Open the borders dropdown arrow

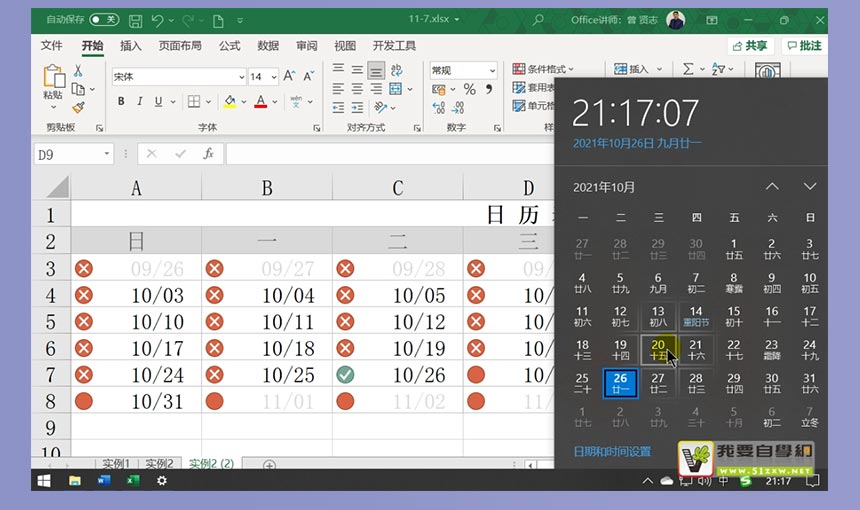208,101
